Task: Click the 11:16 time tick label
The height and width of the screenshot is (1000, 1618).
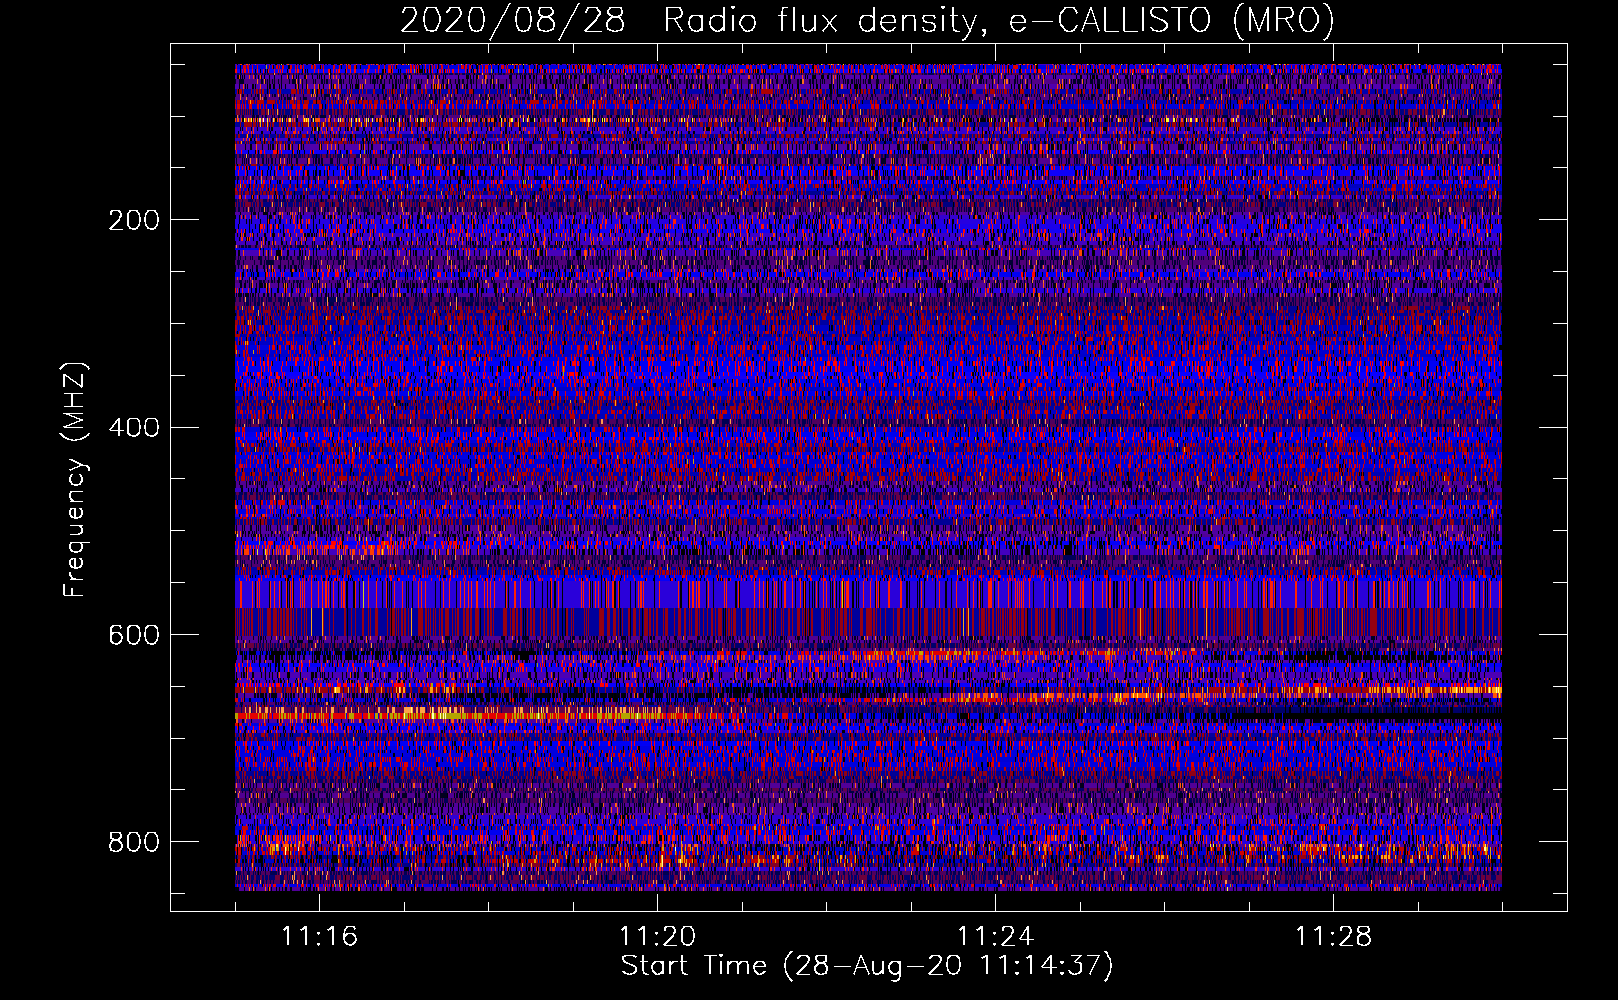Action: point(319,937)
